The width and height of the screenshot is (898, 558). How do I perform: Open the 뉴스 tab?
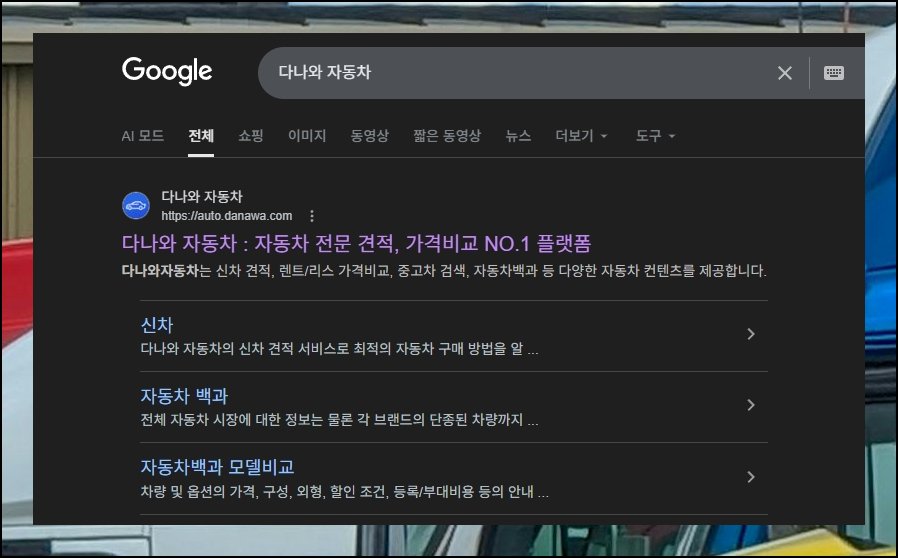(x=518, y=136)
